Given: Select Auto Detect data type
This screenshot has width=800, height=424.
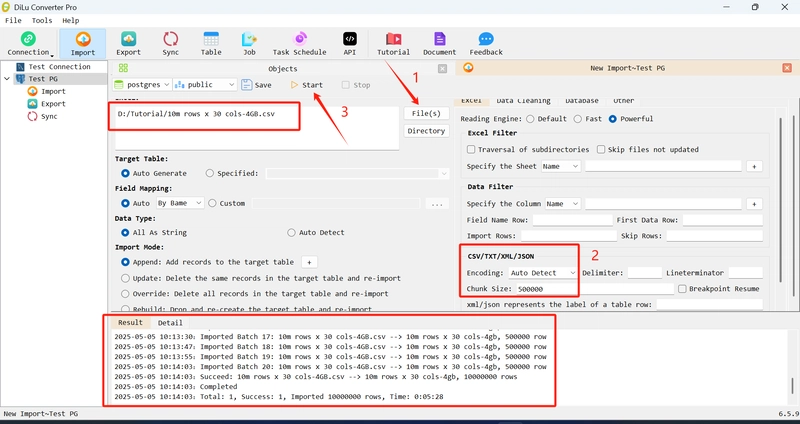Looking at the screenshot, I should (315, 233).
